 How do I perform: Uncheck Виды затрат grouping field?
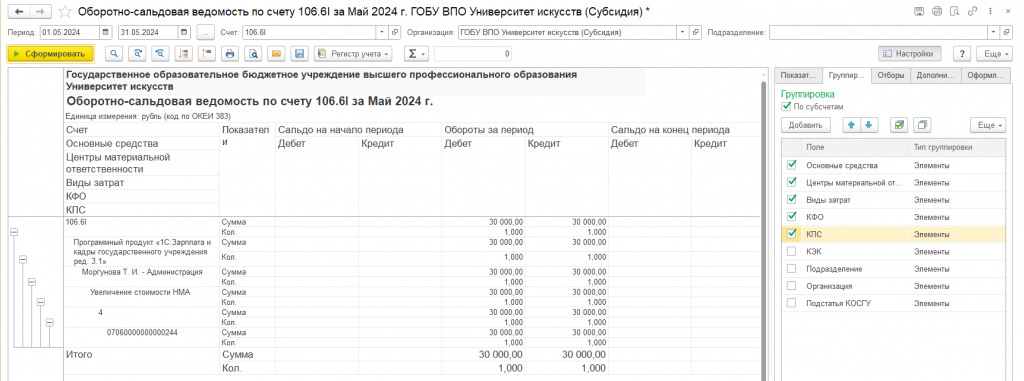click(x=792, y=199)
